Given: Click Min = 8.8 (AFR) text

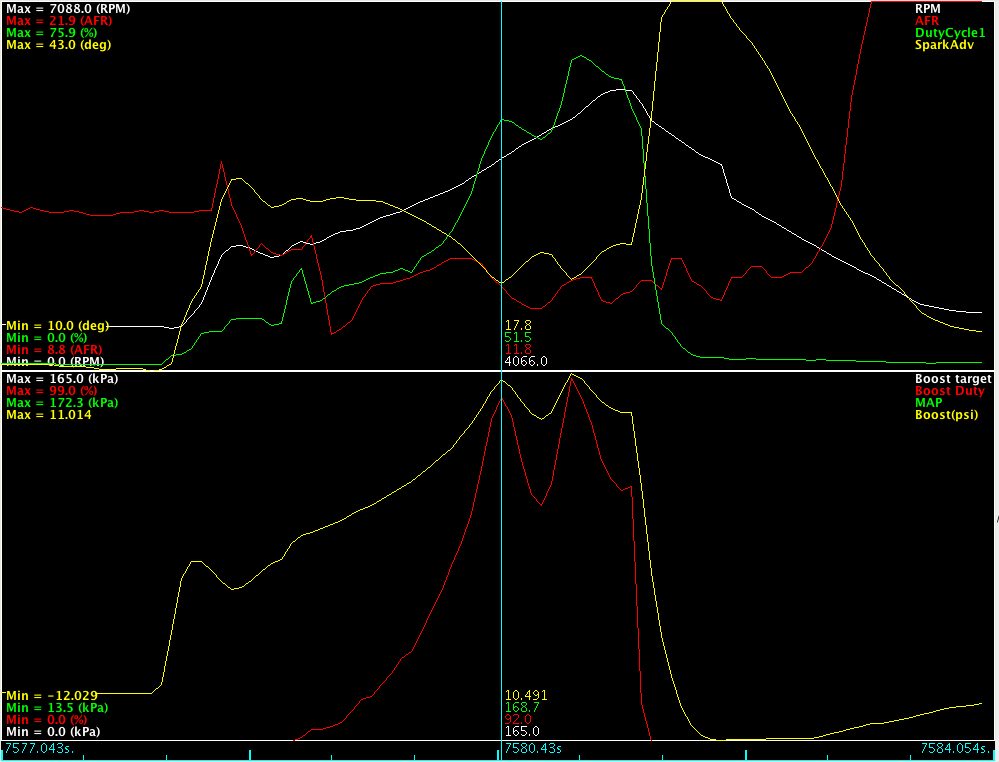Looking at the screenshot, I should pos(54,350).
